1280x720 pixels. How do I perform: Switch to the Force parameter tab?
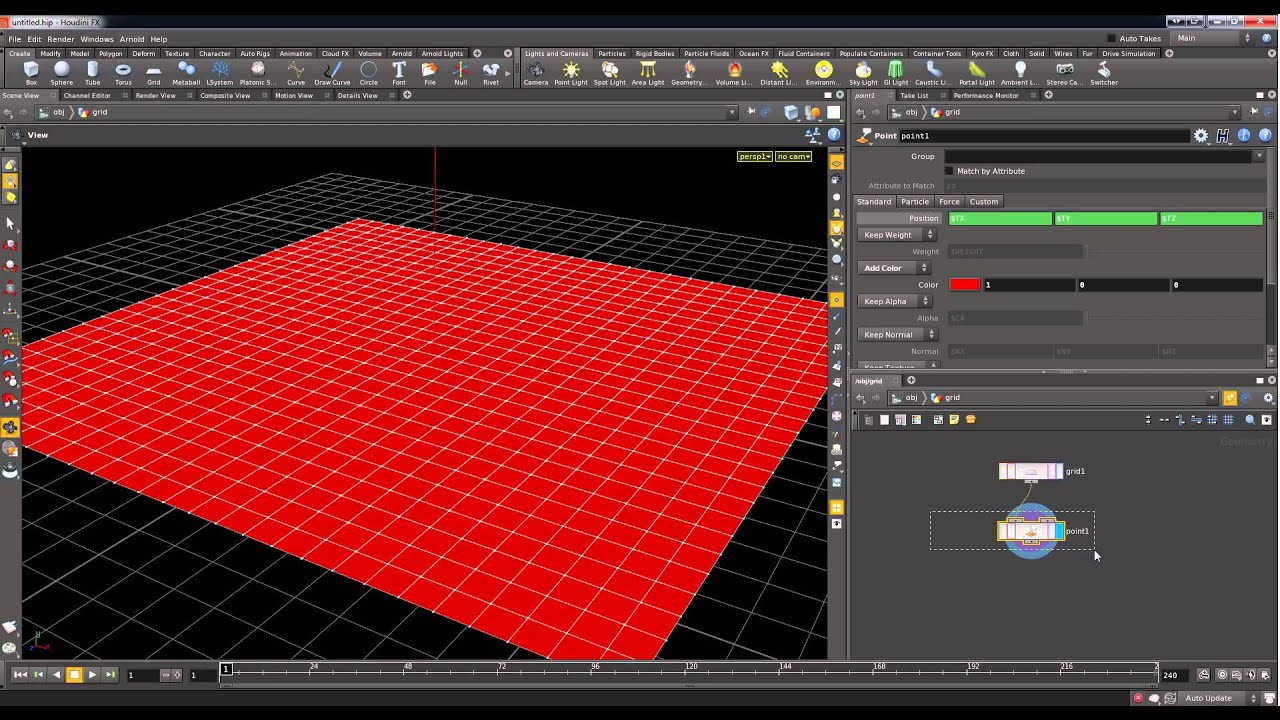(949, 202)
